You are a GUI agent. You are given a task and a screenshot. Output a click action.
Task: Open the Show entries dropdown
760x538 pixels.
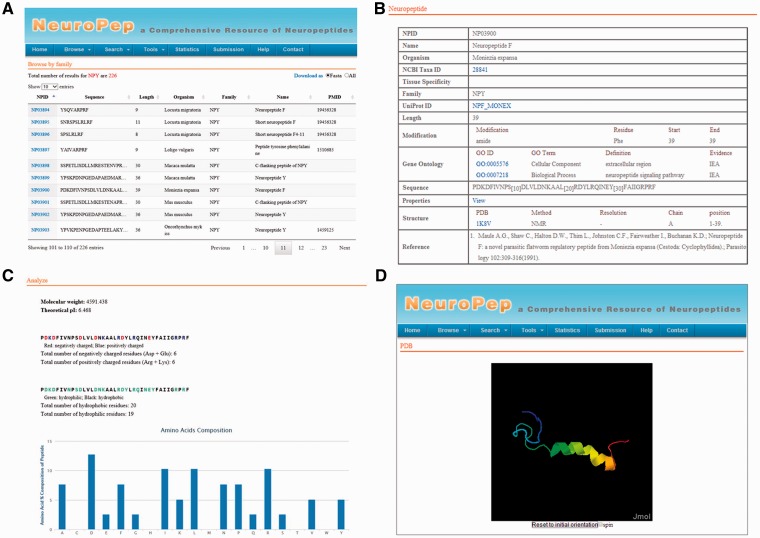49,87
